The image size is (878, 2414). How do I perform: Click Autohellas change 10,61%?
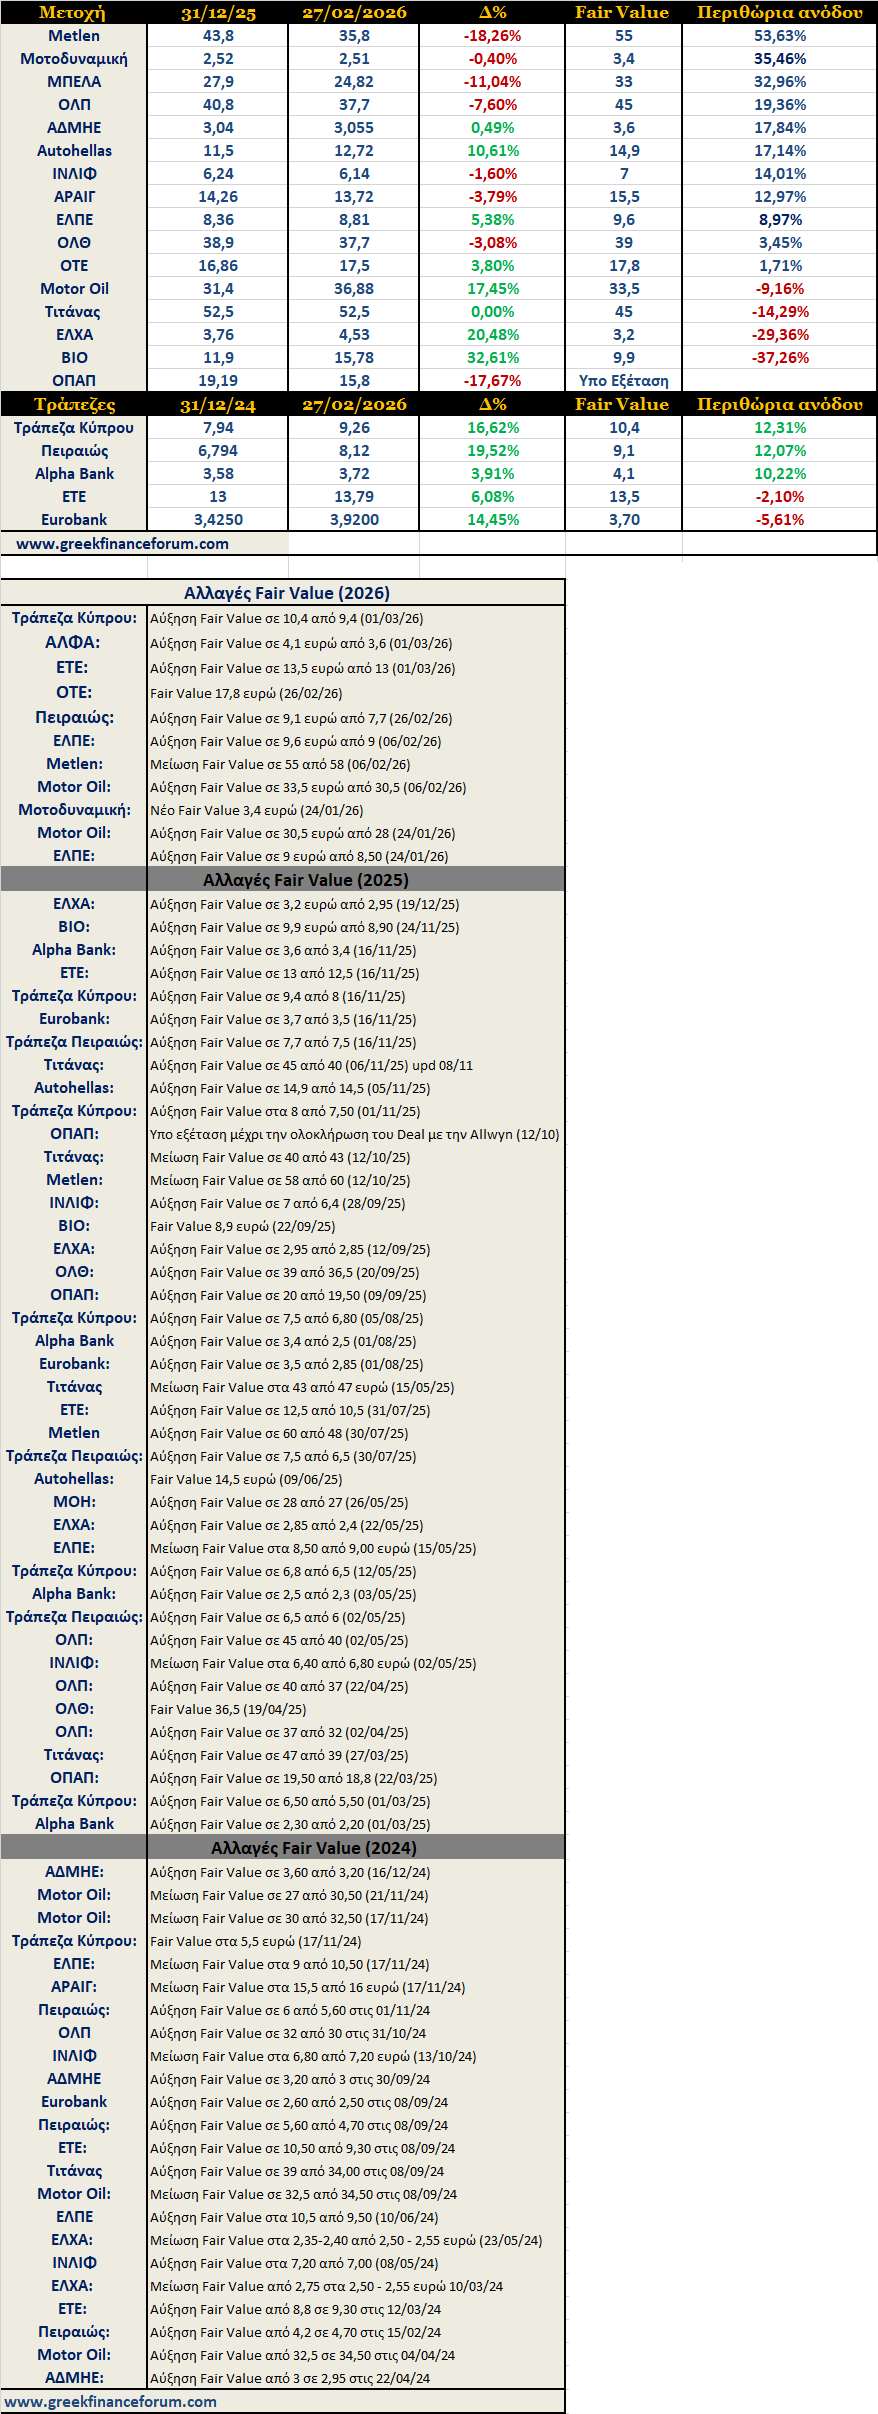click(x=492, y=151)
